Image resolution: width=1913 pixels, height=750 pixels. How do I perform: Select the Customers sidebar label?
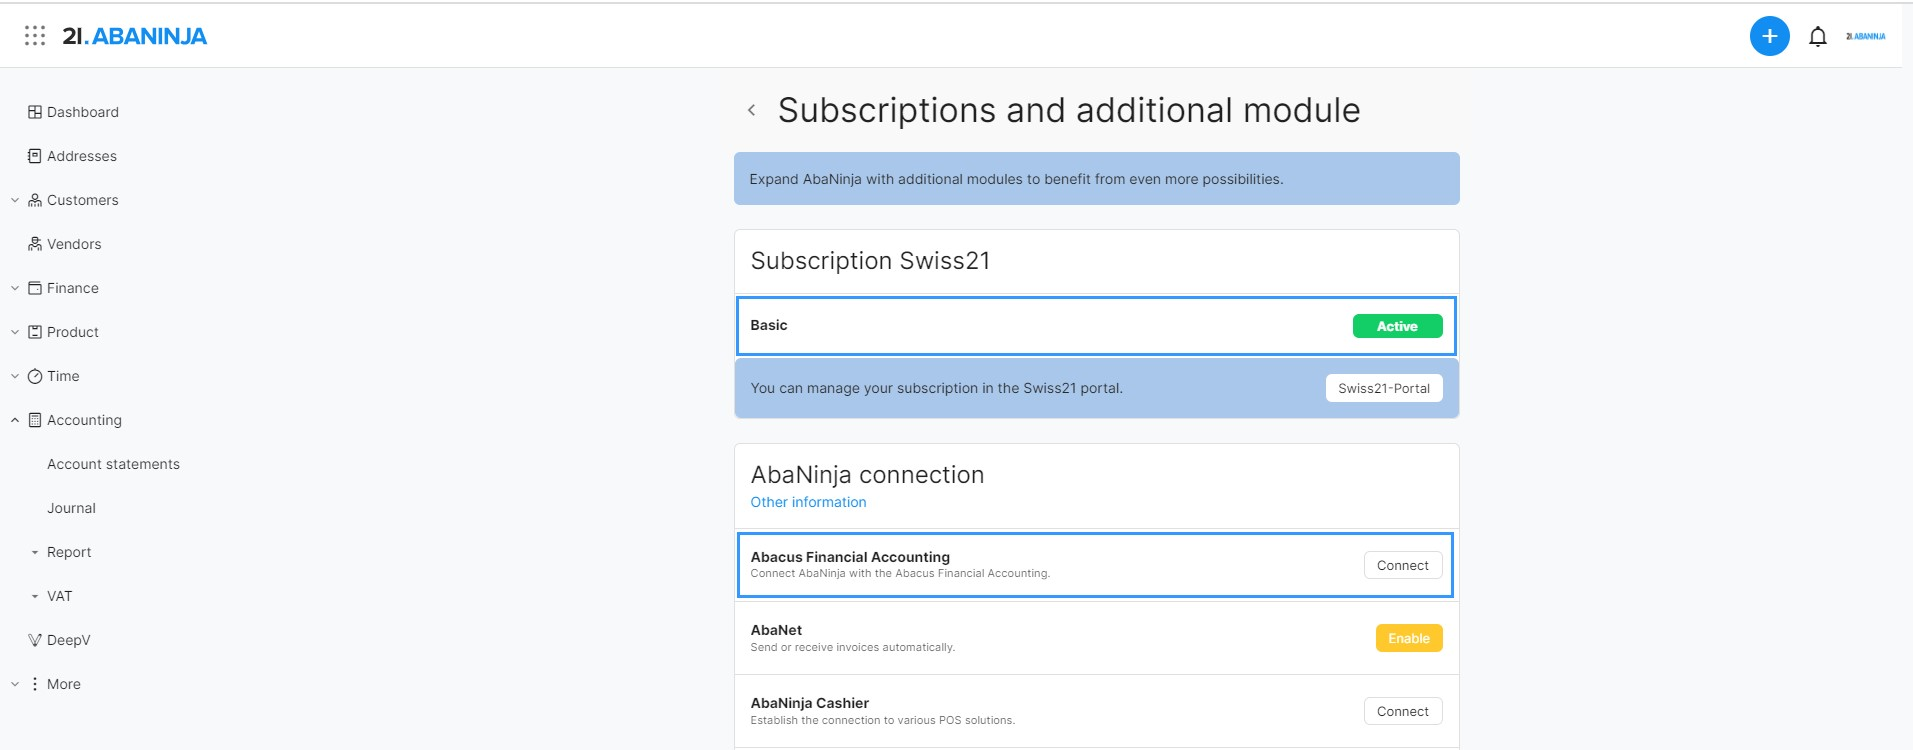pyautogui.click(x=83, y=200)
